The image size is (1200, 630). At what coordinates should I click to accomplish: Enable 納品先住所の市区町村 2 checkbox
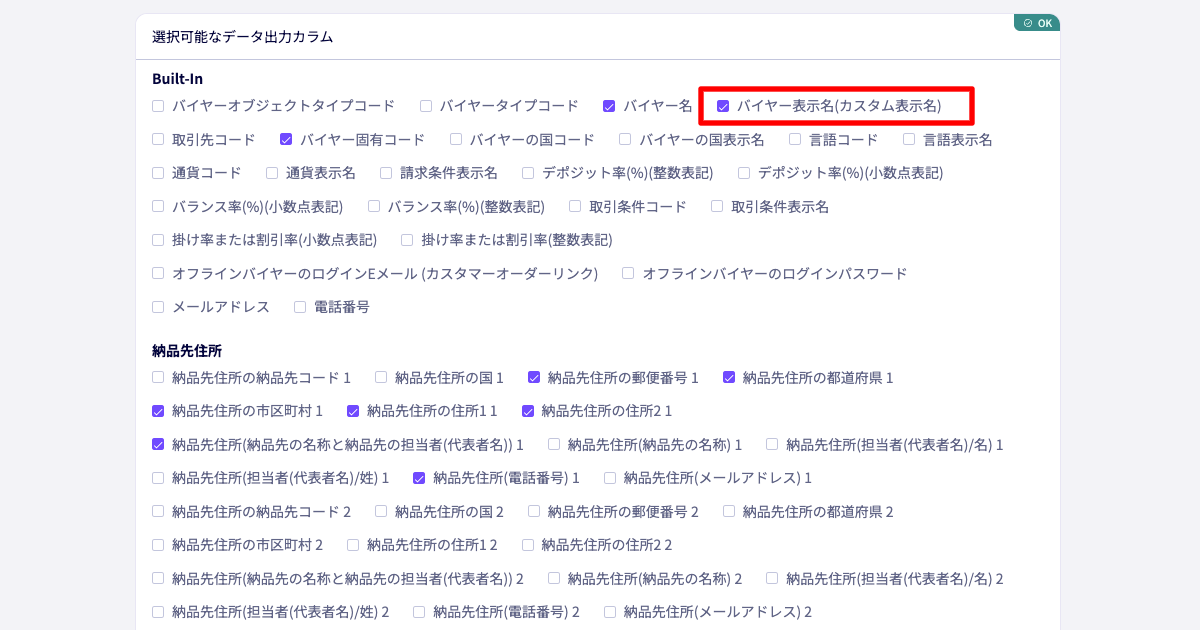pos(158,545)
